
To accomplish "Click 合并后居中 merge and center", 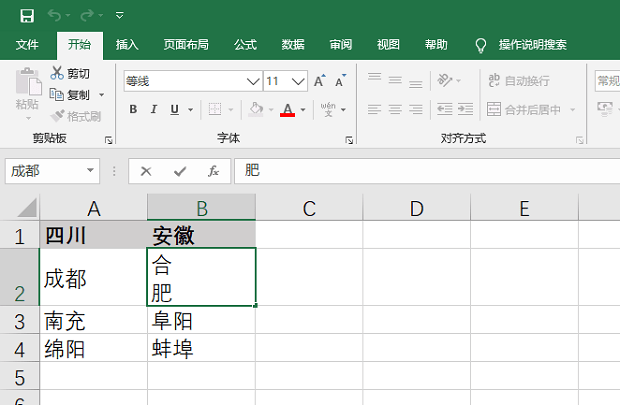I will (x=524, y=109).
